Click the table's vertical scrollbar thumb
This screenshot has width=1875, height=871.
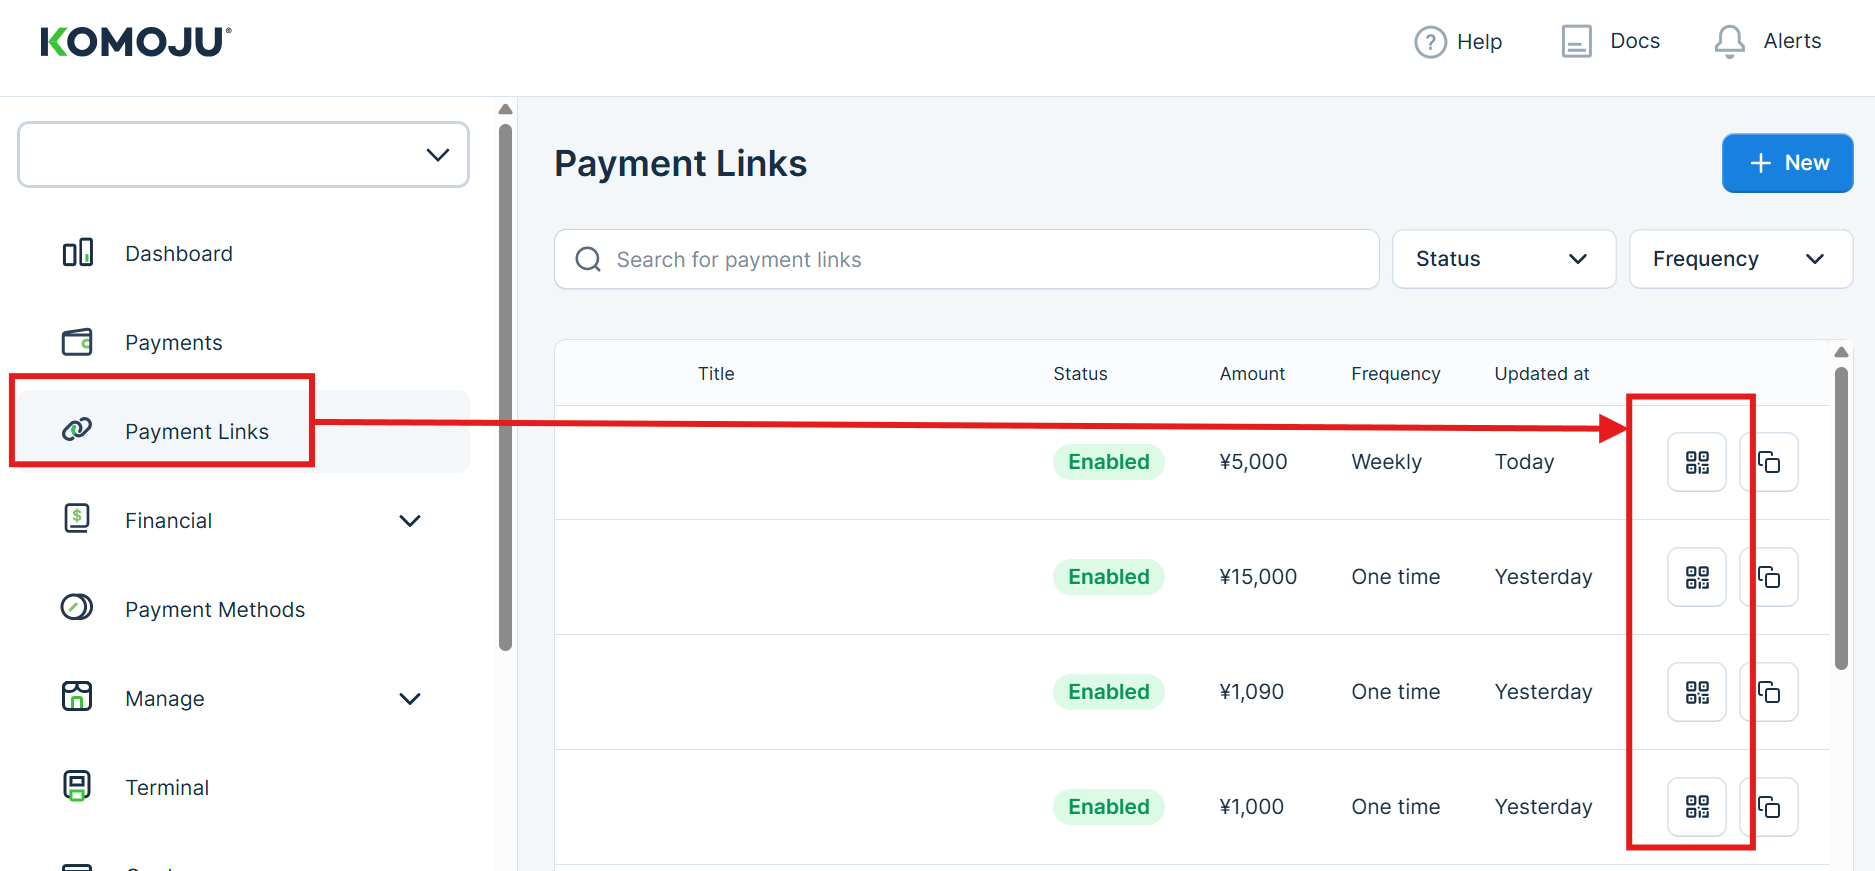click(x=1841, y=518)
